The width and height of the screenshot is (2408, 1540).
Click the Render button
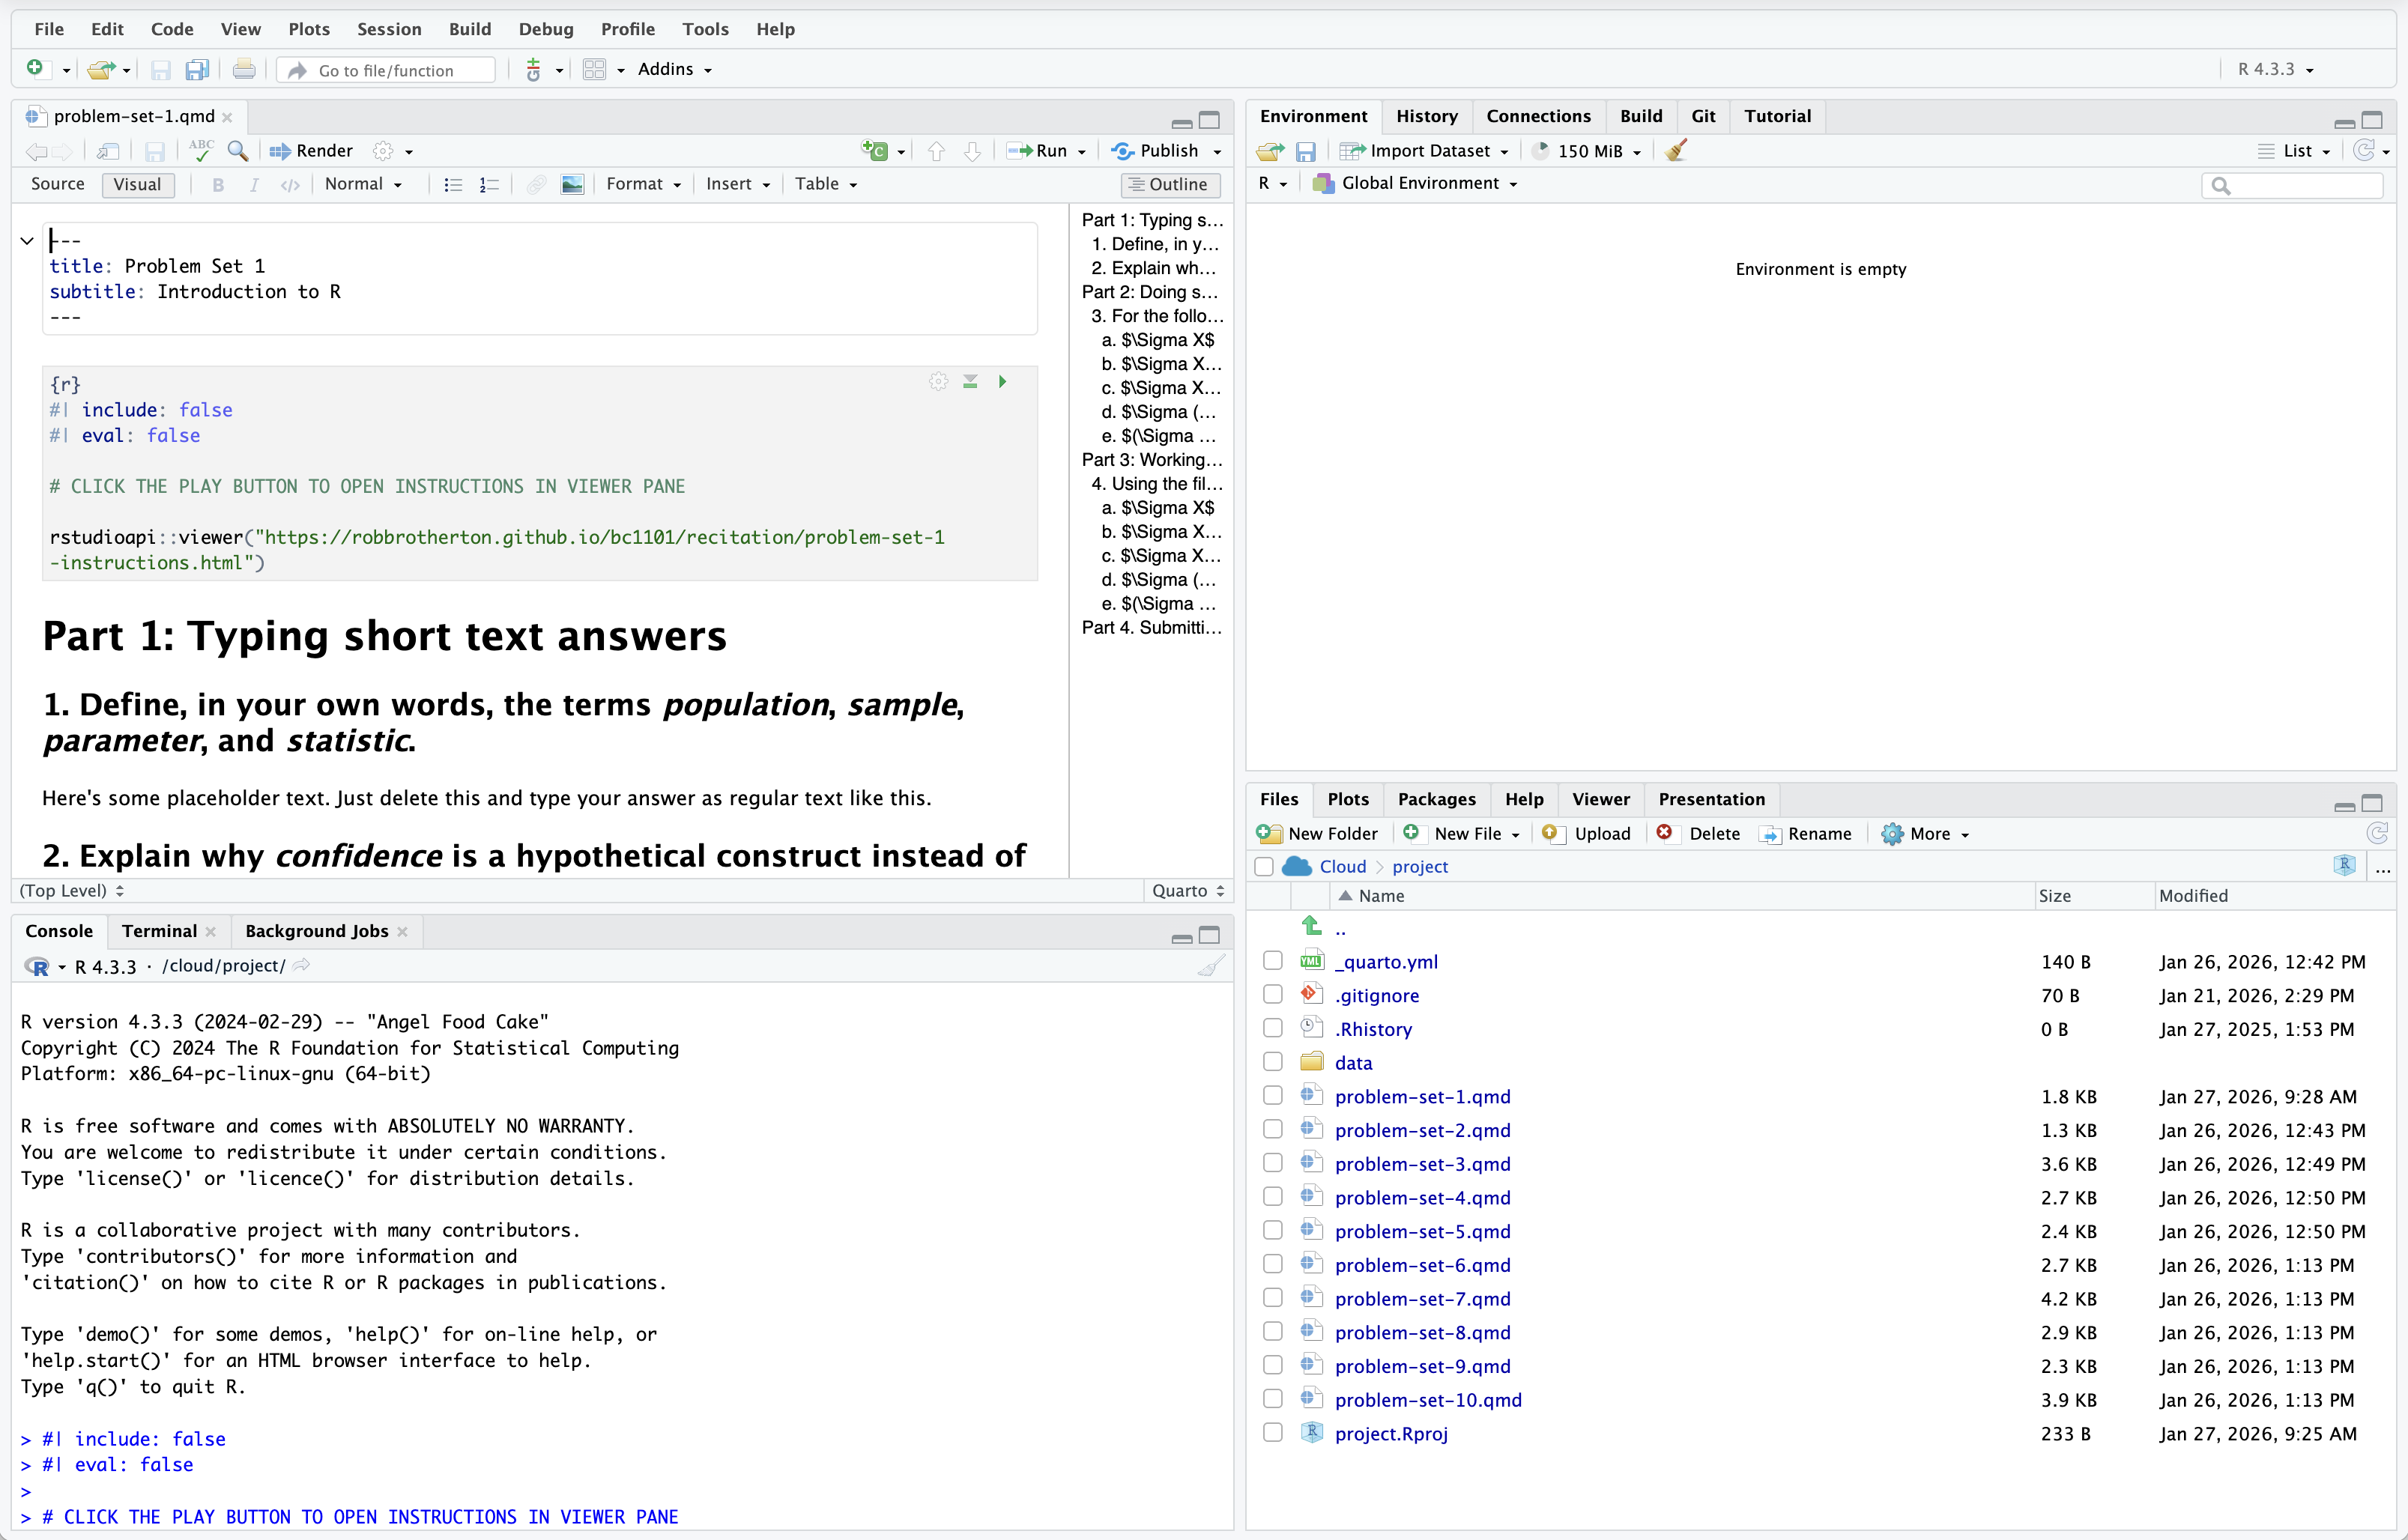(x=312, y=151)
